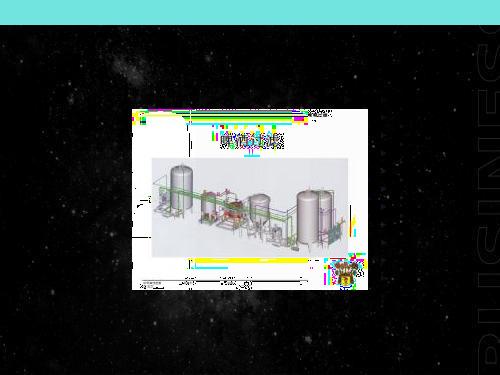Click the cyan header bar at top
This screenshot has height=375, width=500.
click(250, 12)
